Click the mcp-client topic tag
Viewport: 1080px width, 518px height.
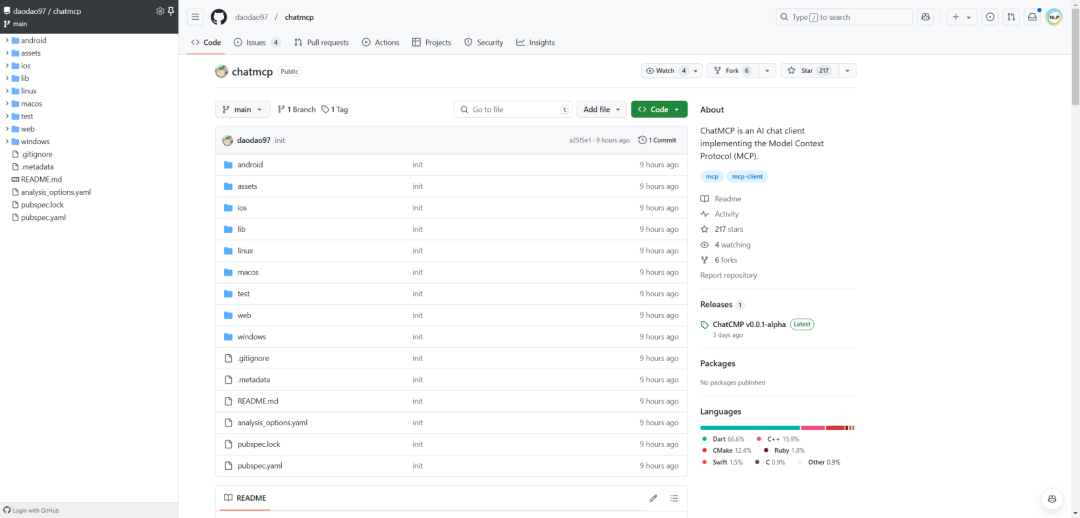tap(747, 176)
